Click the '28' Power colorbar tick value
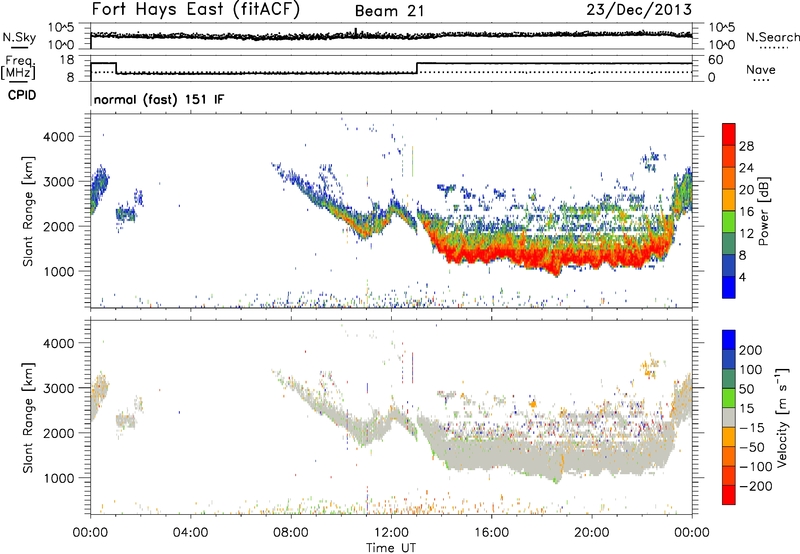 [x=746, y=146]
